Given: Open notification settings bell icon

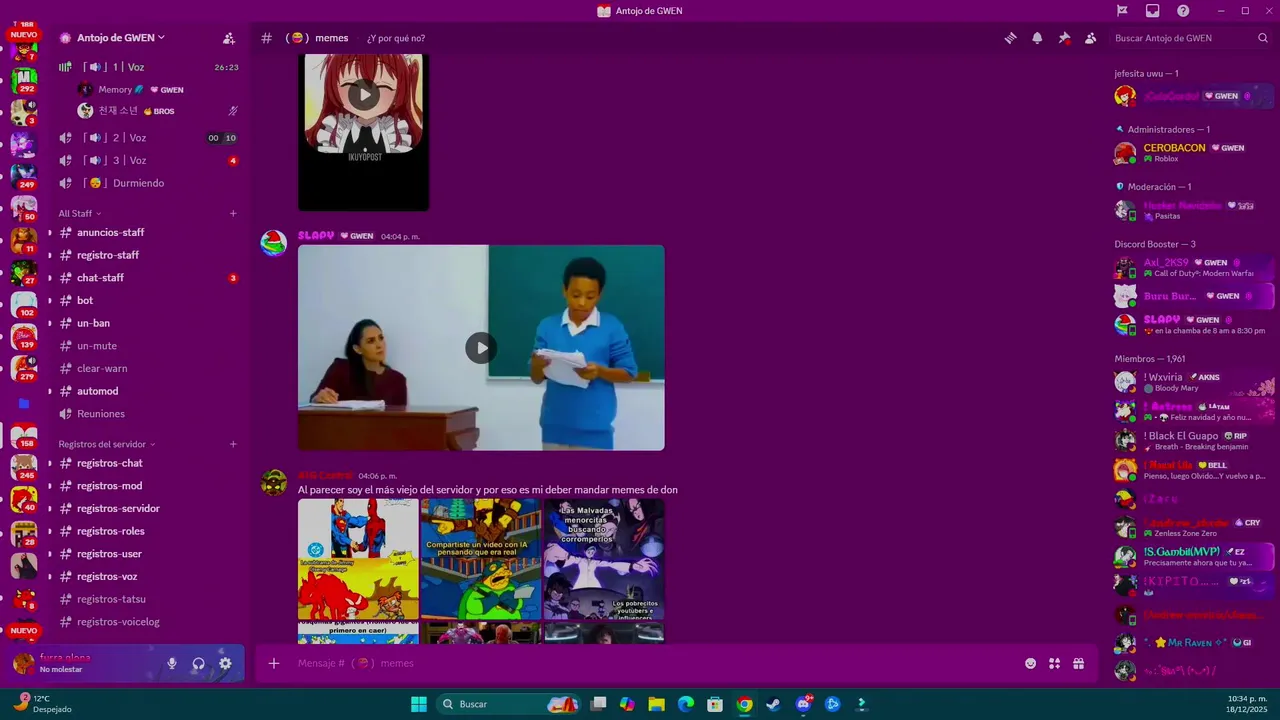Looking at the screenshot, I should (x=1037, y=38).
